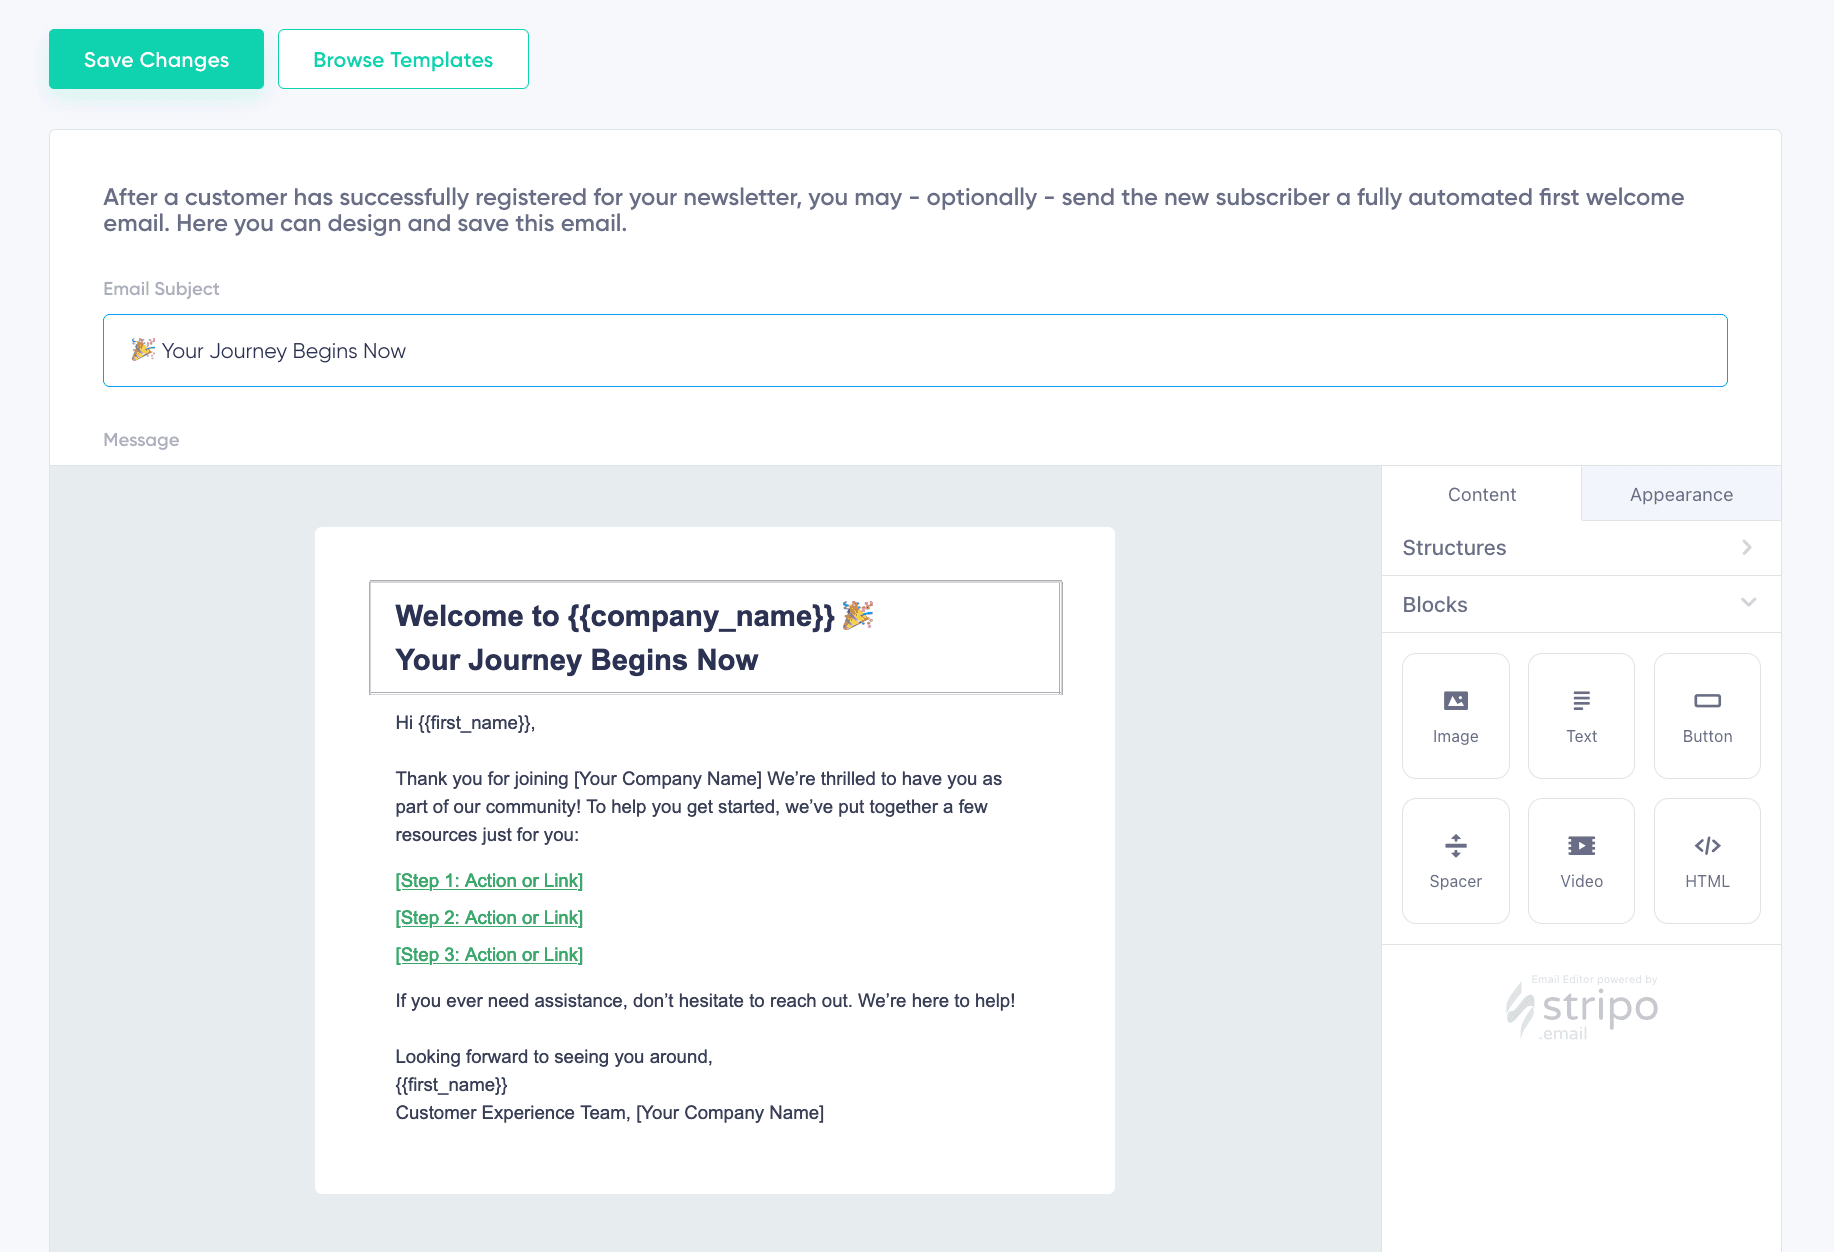Click the Step 1 Action or Link
Image resolution: width=1834 pixels, height=1252 pixels.
click(489, 880)
